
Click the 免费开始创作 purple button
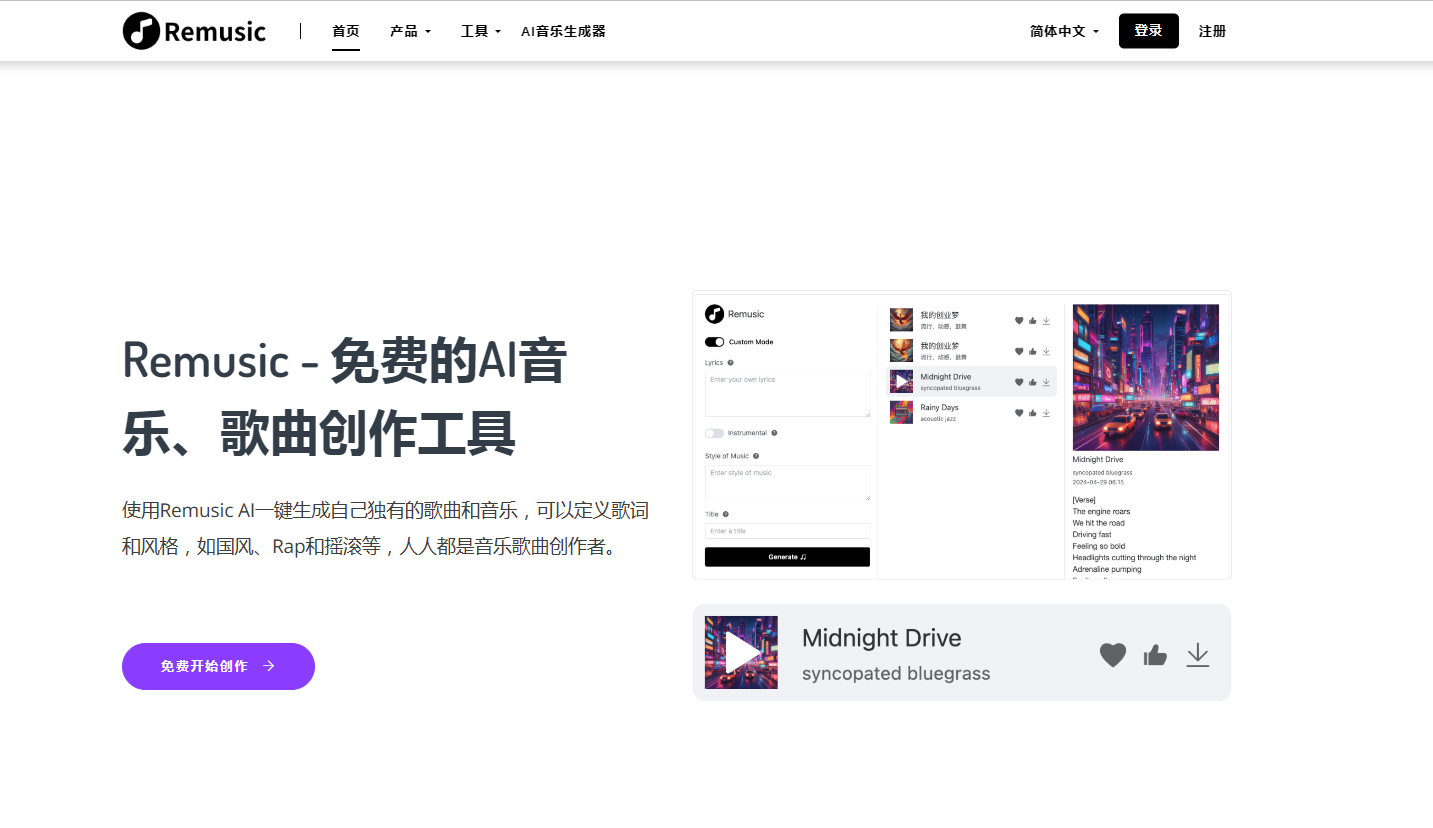point(218,666)
